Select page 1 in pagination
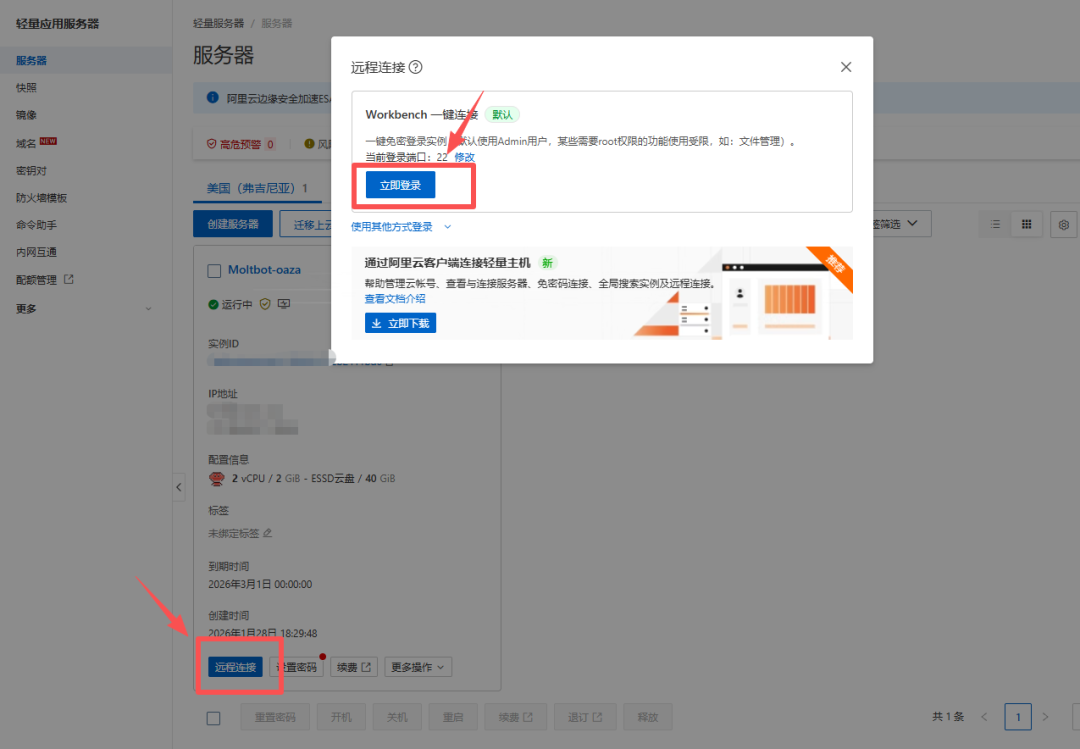The height and width of the screenshot is (749, 1080). (1018, 717)
